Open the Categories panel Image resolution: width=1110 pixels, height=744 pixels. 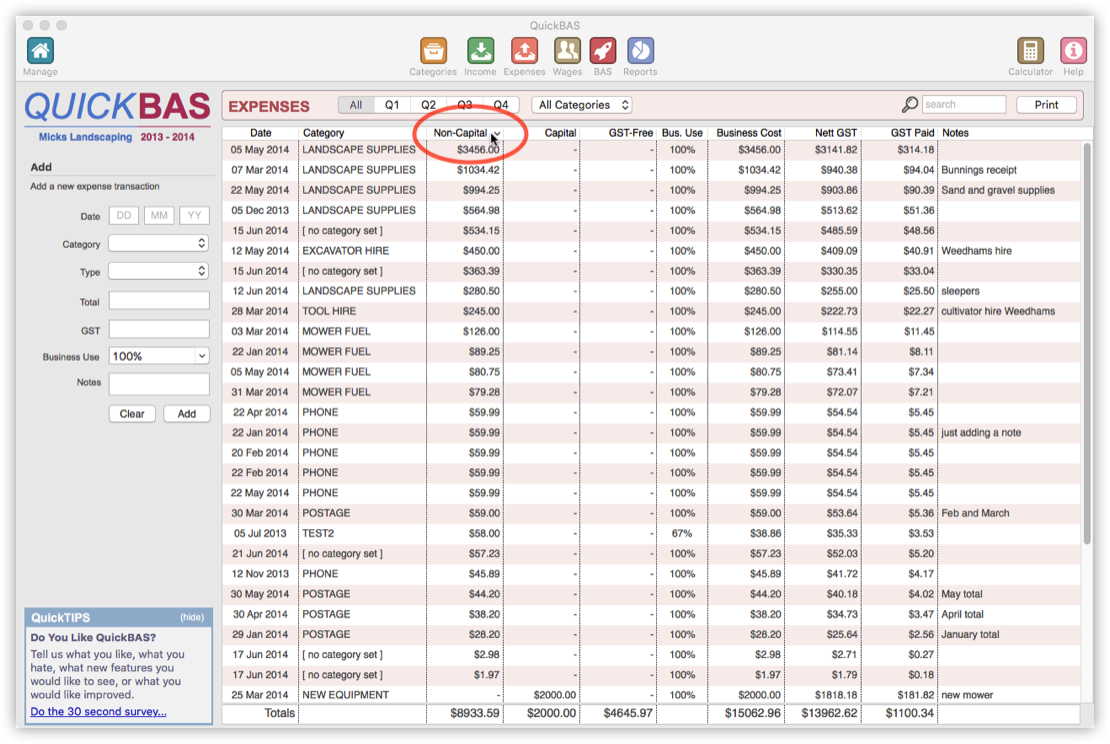pos(432,50)
